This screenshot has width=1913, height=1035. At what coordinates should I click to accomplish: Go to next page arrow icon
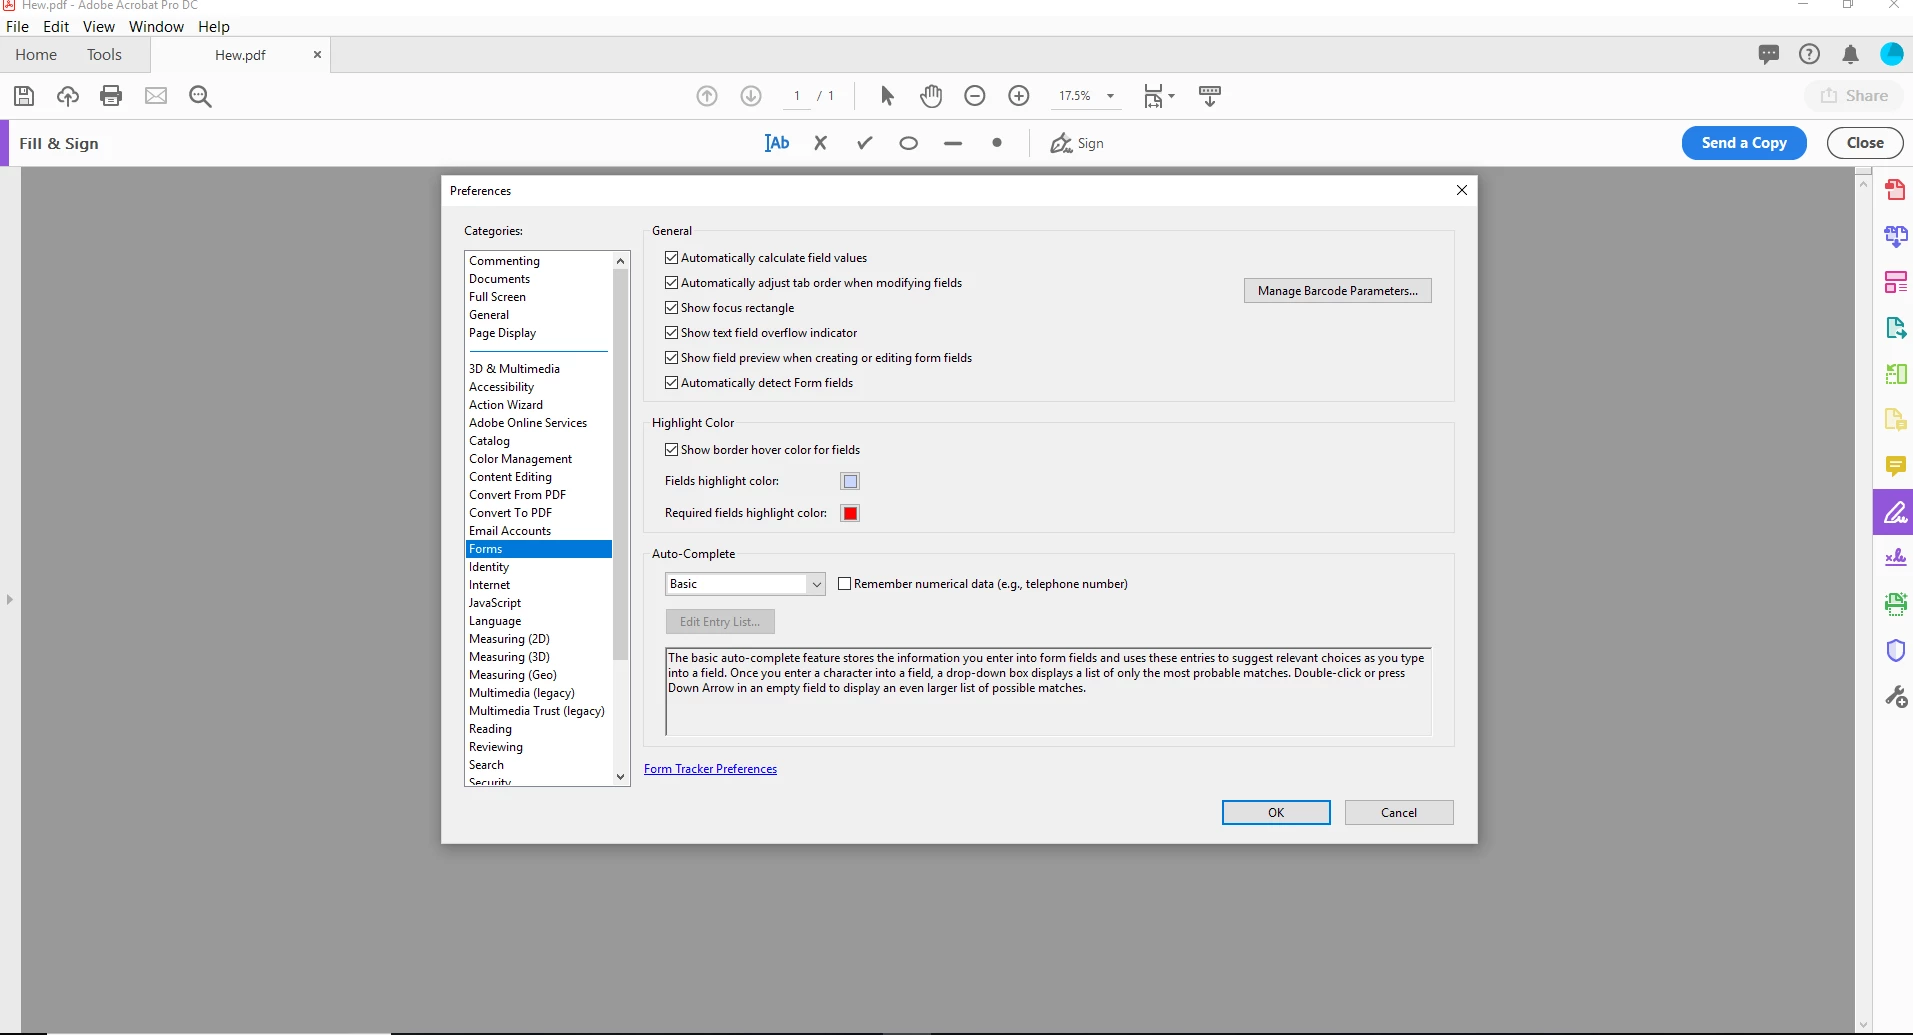[751, 96]
